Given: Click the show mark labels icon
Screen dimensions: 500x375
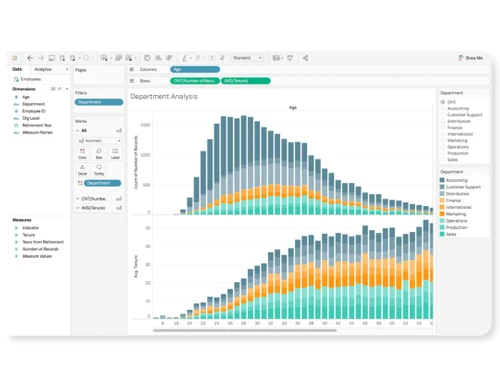Looking at the screenshot, I should click(x=211, y=58).
